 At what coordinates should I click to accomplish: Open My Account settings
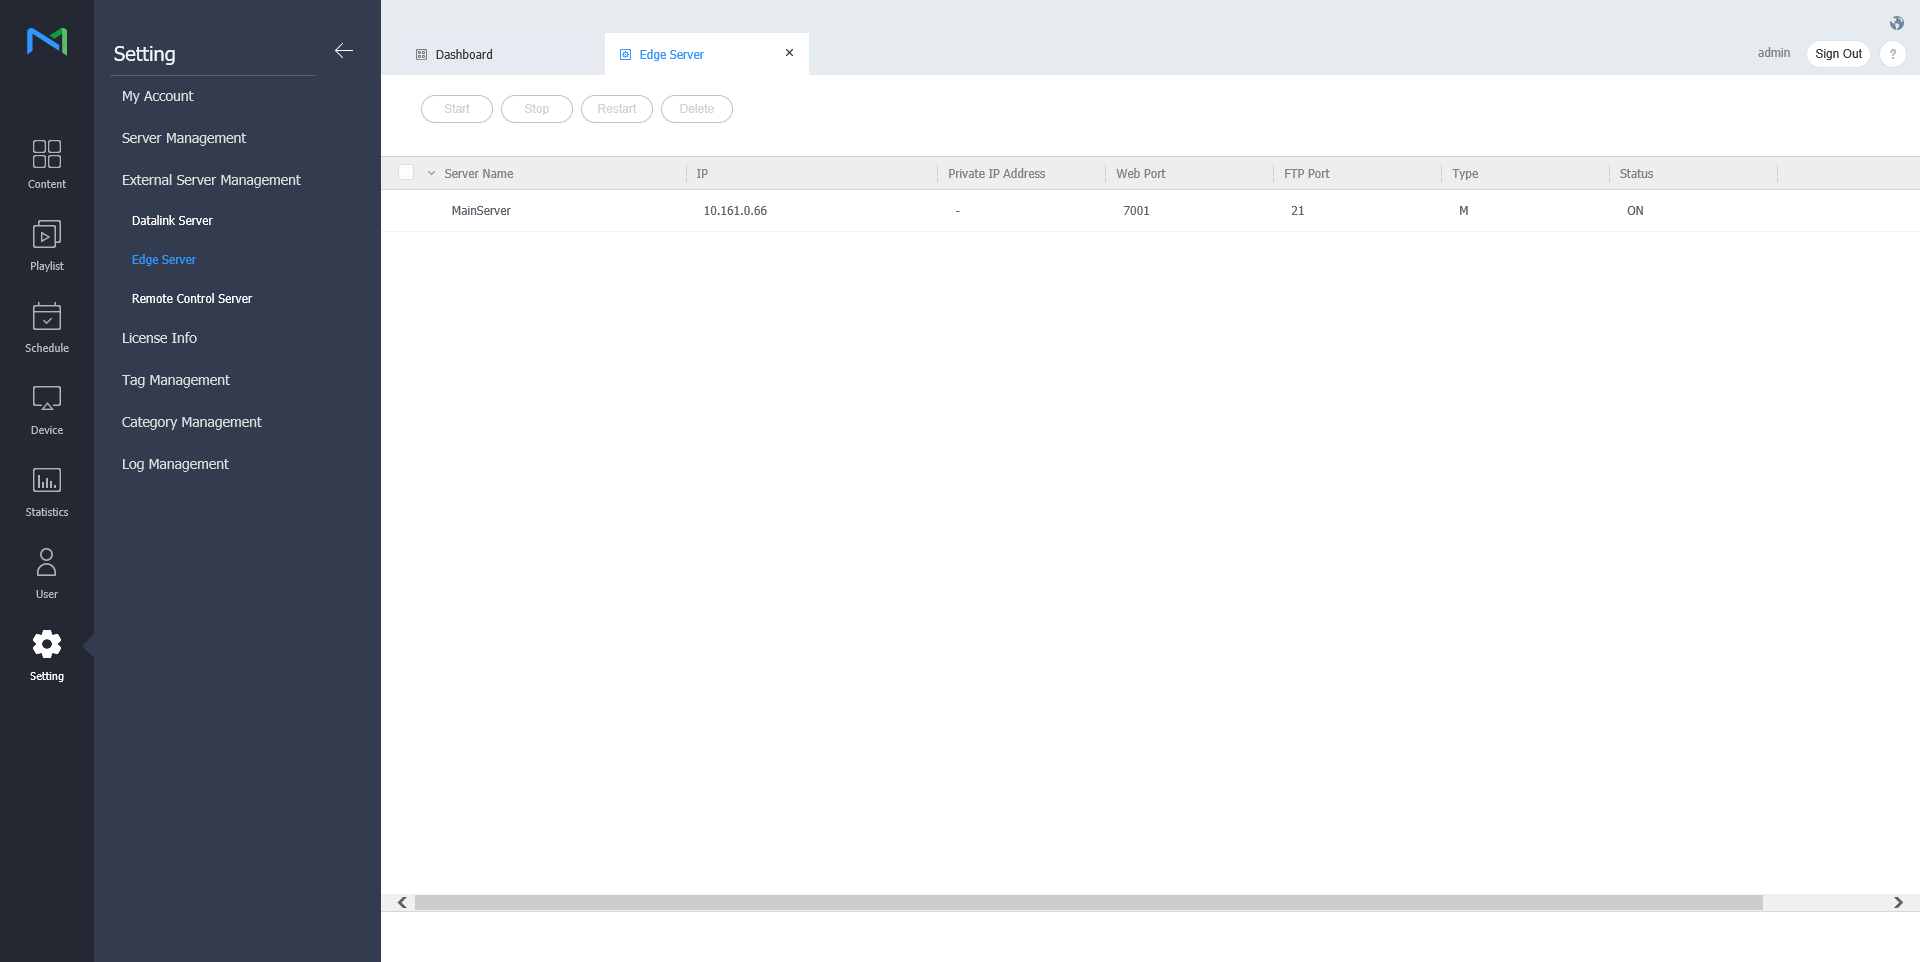coord(157,96)
